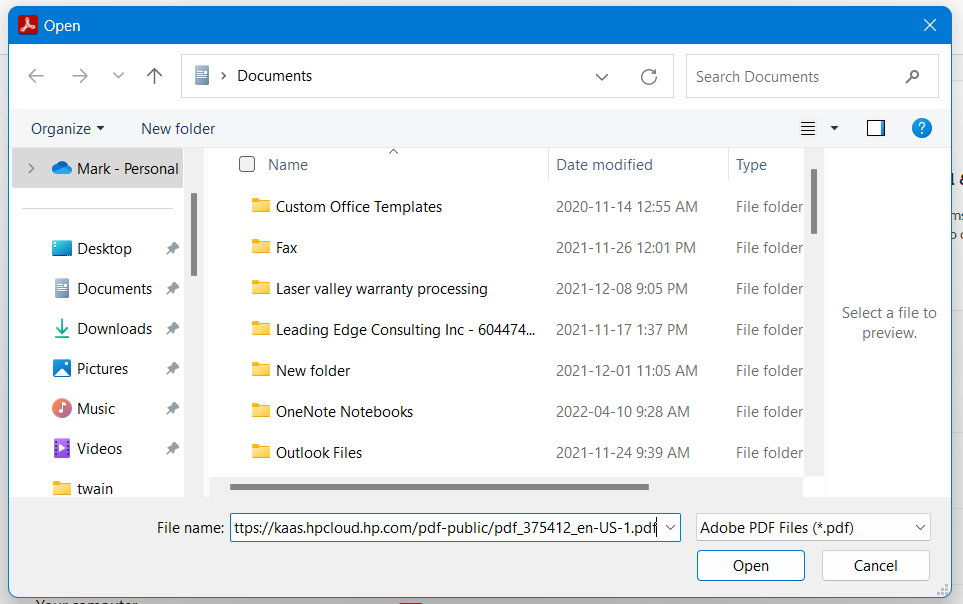Click the back navigation arrow
This screenshot has width=963, height=604.
point(36,76)
